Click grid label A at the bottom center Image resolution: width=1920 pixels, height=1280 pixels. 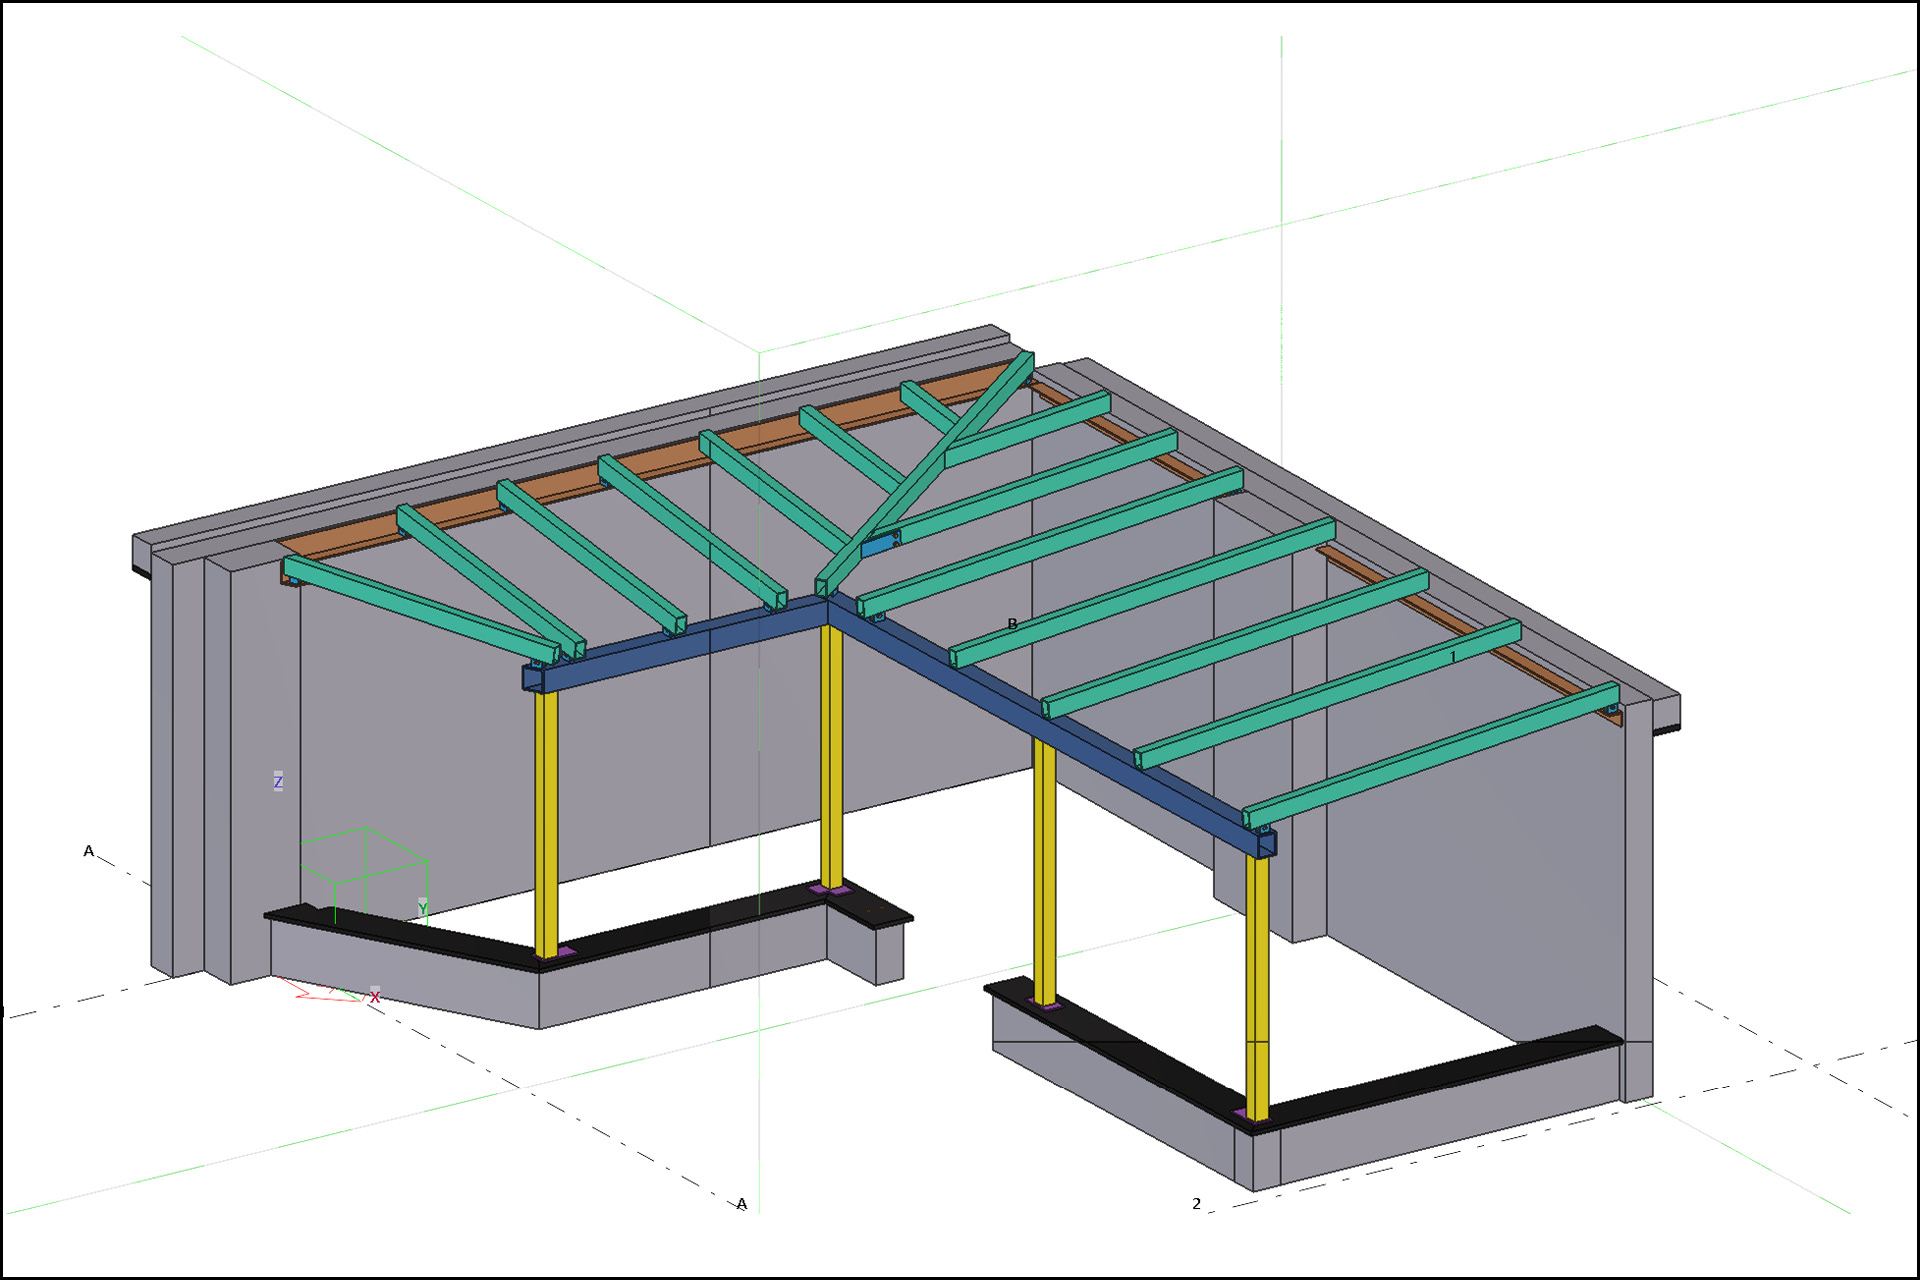[741, 1204]
